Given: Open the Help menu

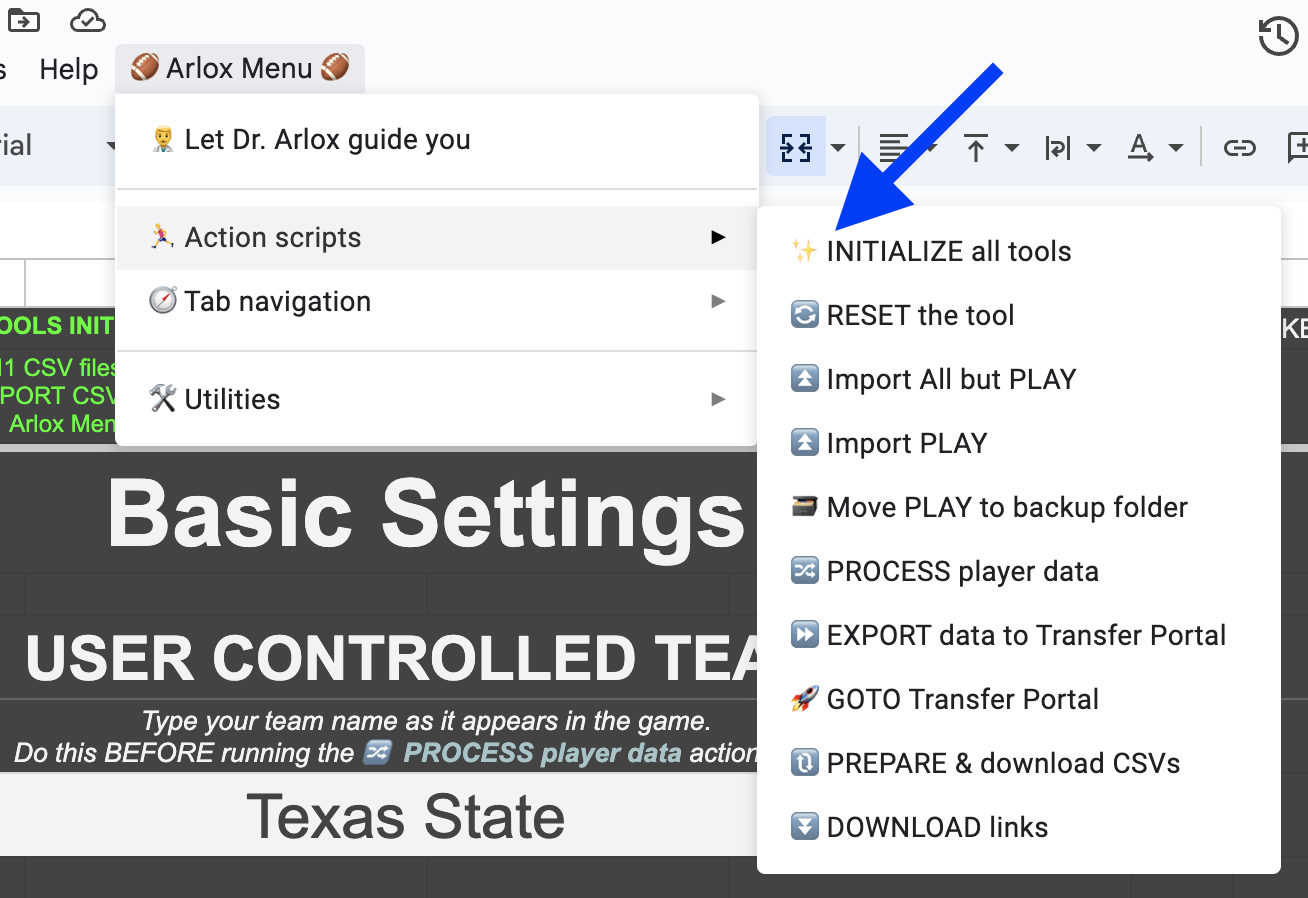Looking at the screenshot, I should 69,69.
